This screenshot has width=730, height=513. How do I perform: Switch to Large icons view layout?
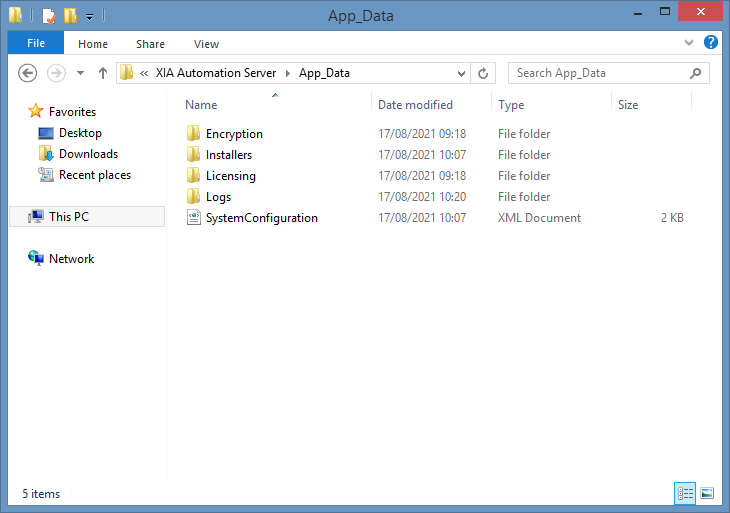[x=707, y=493]
